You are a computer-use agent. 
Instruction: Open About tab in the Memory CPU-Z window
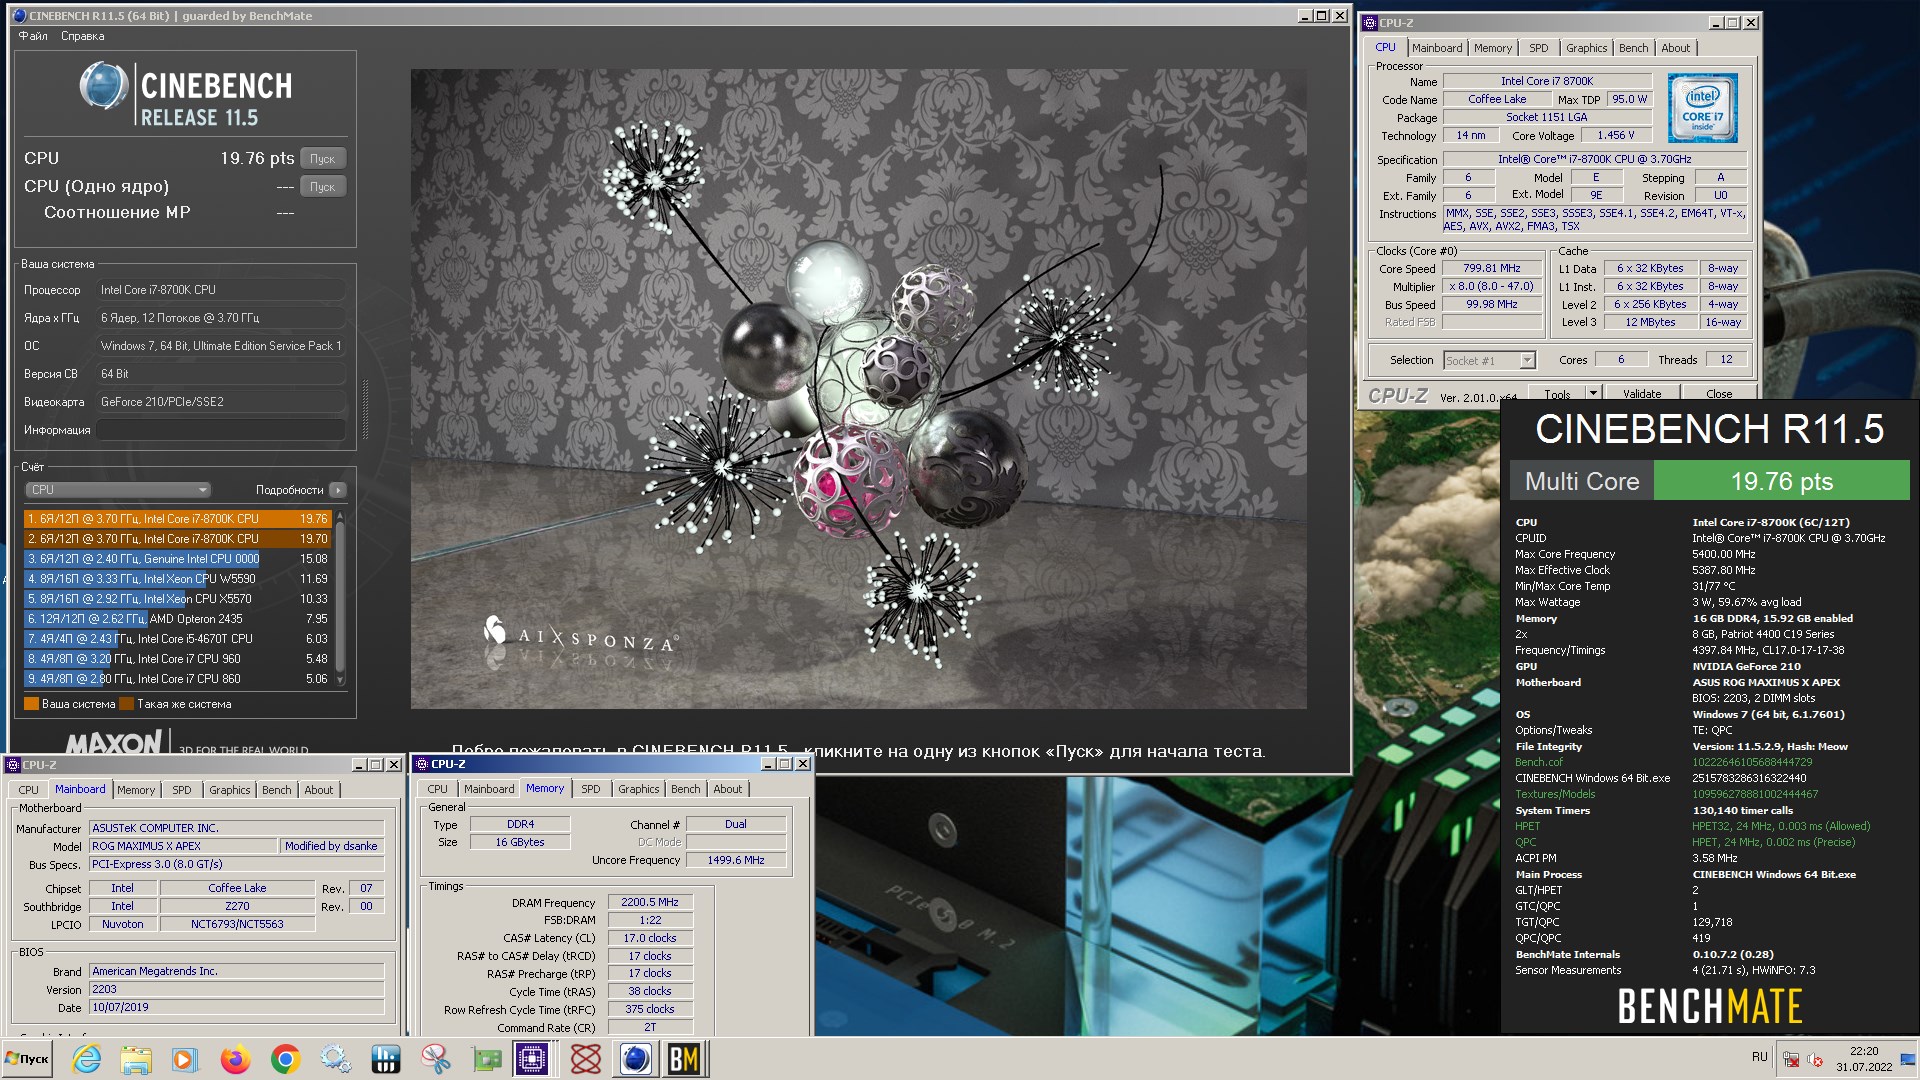tap(728, 789)
